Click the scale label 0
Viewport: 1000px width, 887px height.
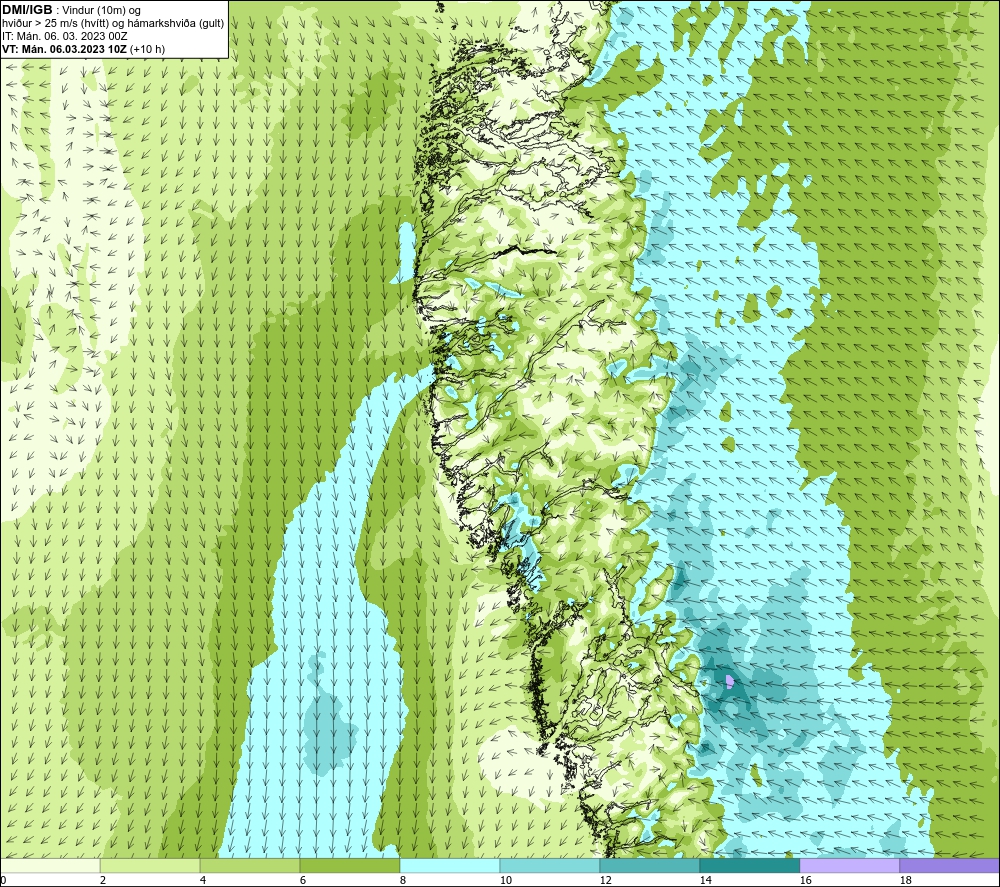[x=3, y=881]
